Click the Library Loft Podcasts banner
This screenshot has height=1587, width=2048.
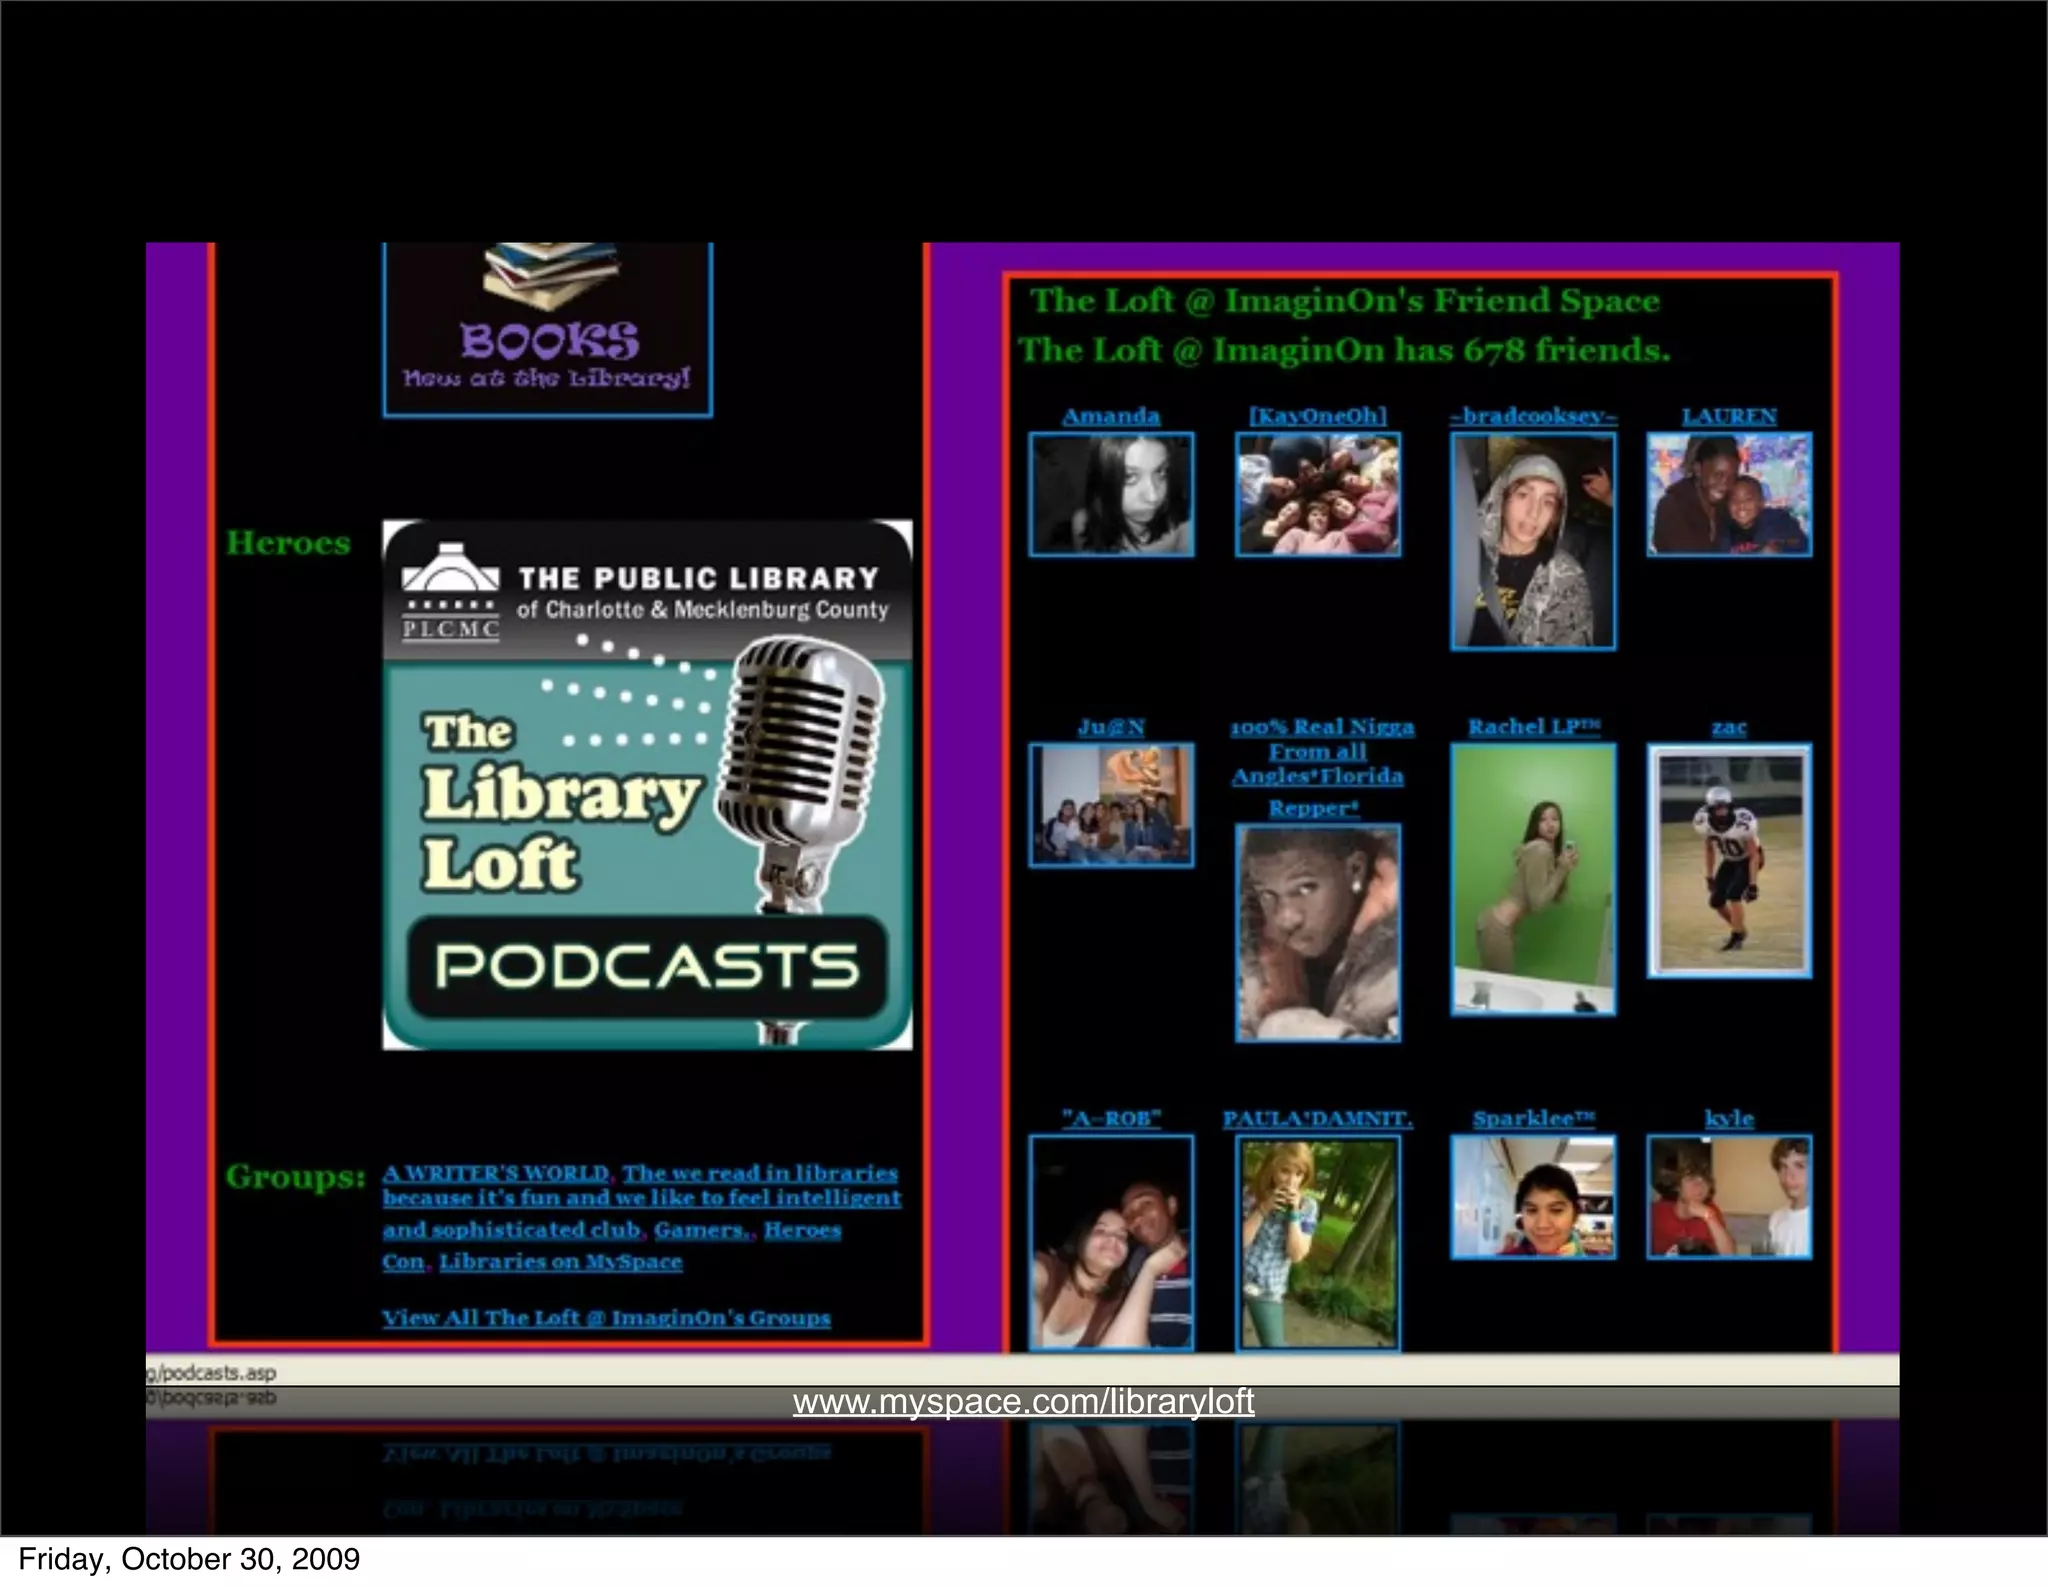[x=647, y=784]
